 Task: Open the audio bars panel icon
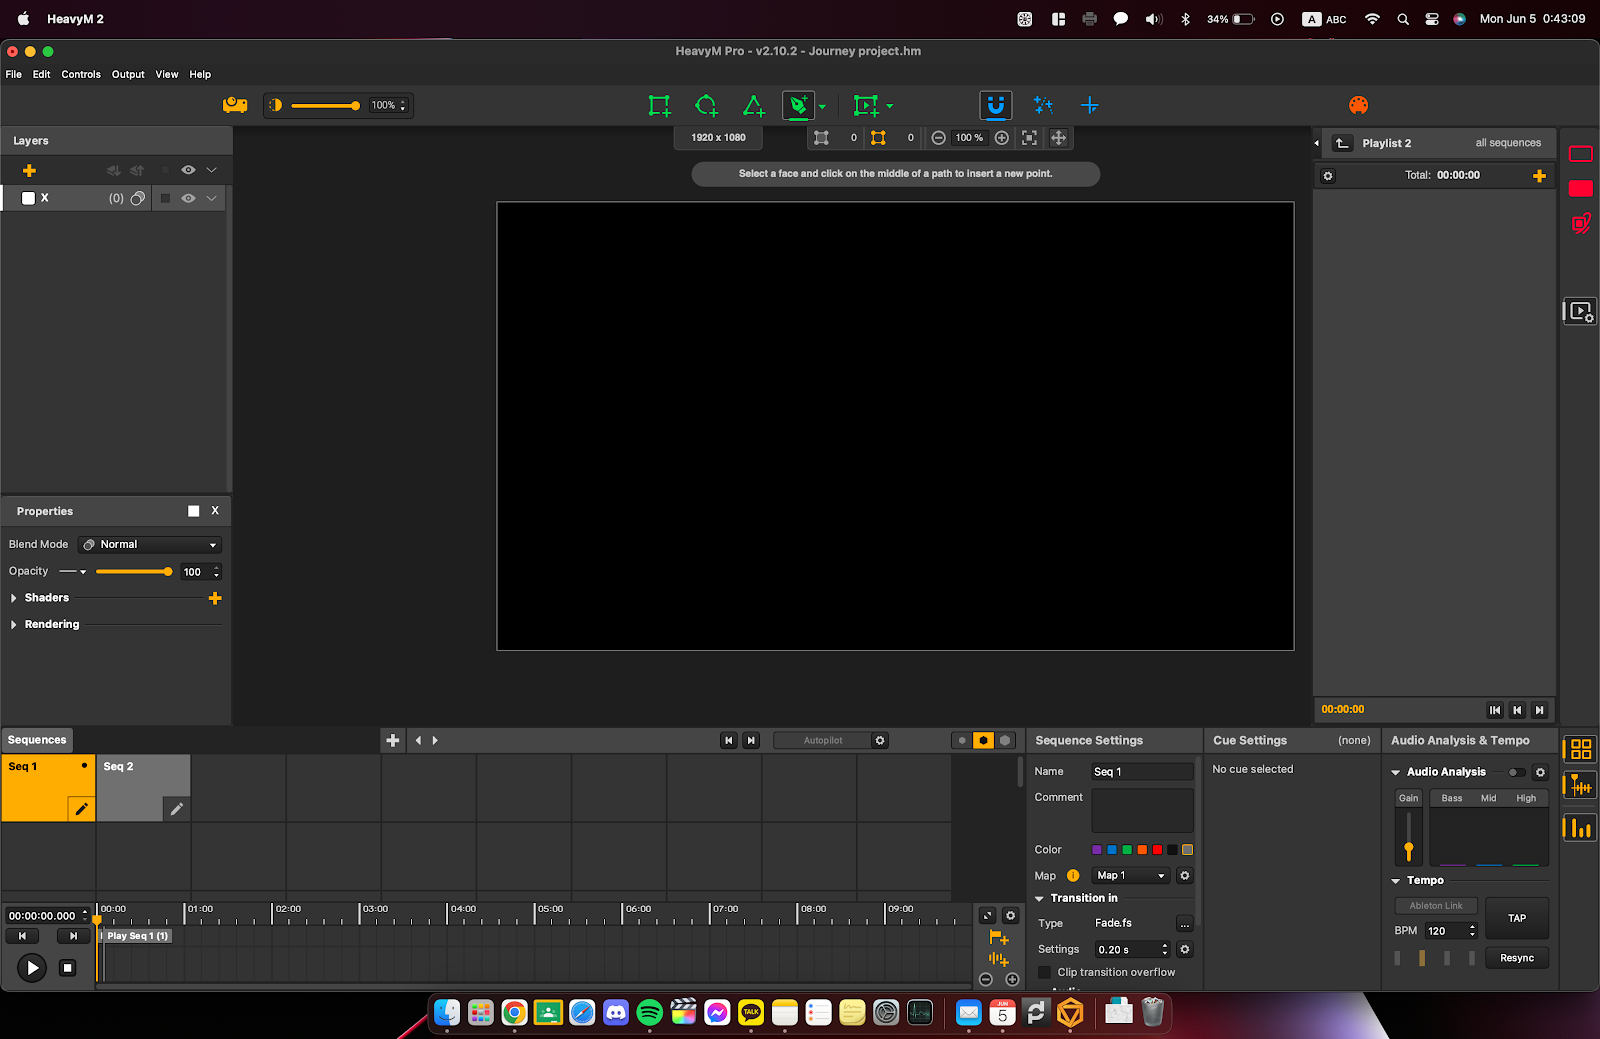tap(1581, 827)
